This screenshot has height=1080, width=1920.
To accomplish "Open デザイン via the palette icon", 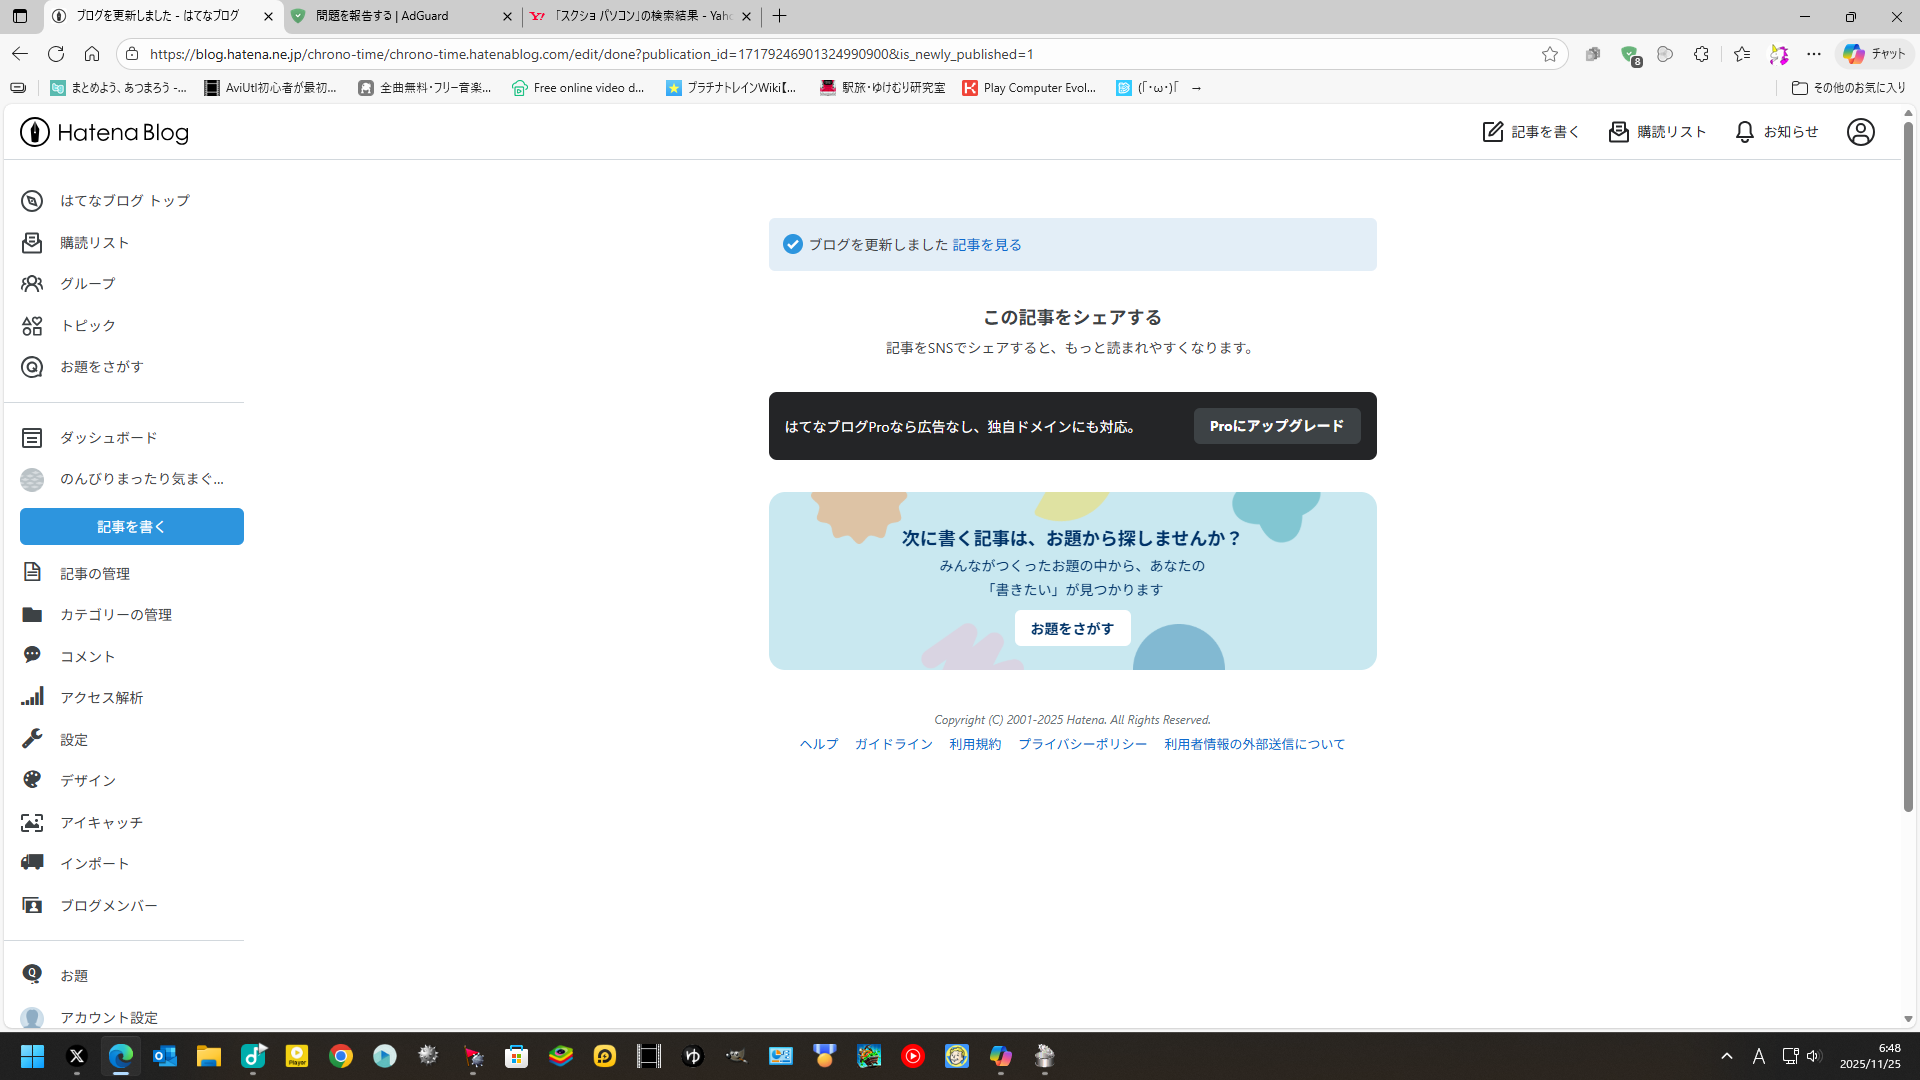I will 32,780.
